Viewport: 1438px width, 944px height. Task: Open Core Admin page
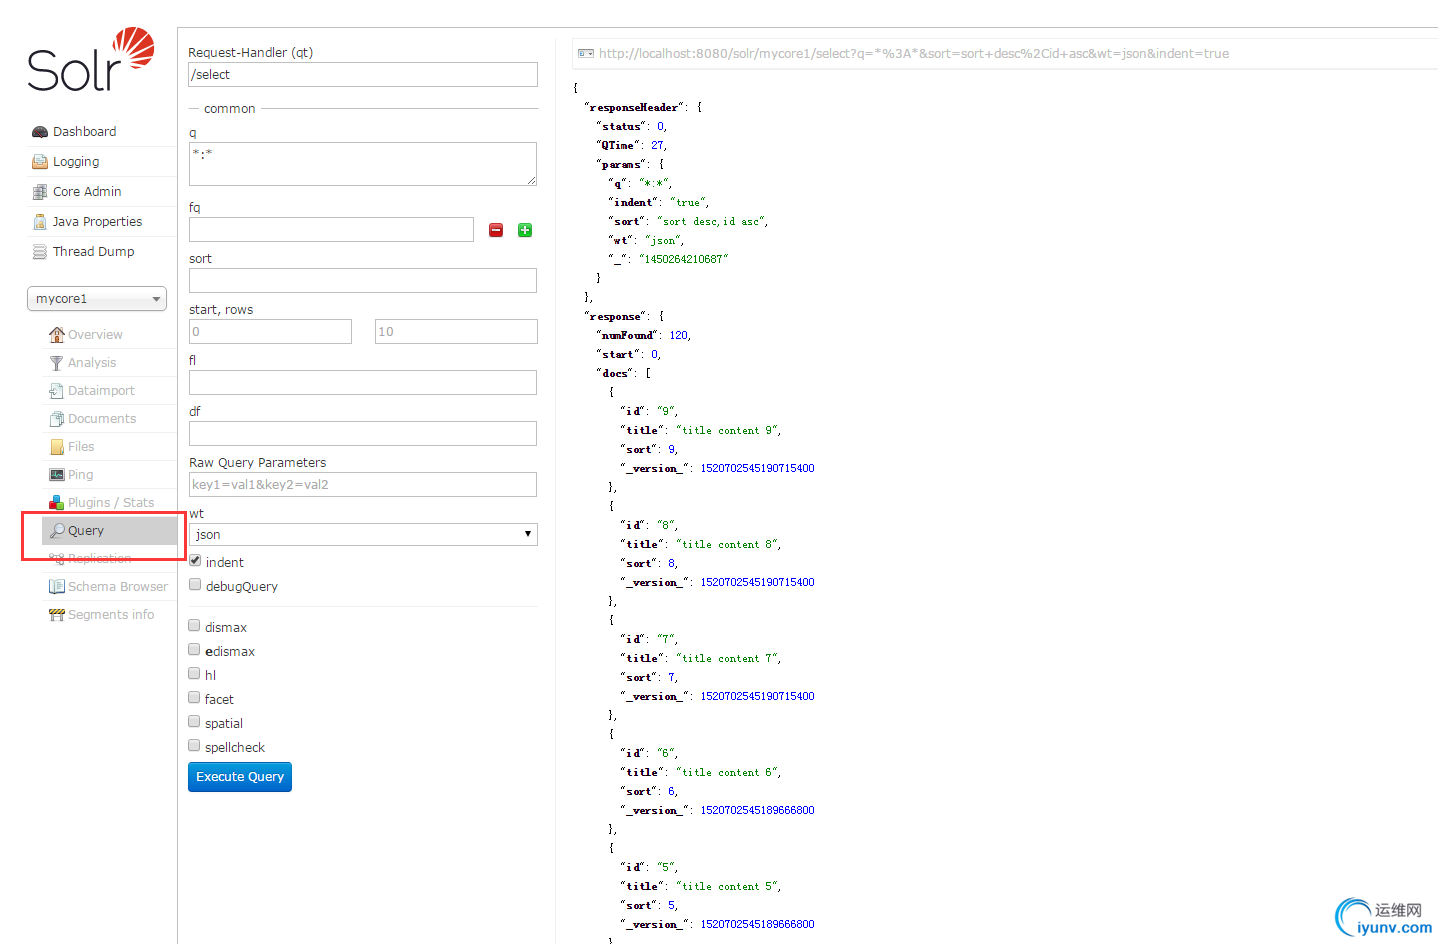click(x=87, y=192)
